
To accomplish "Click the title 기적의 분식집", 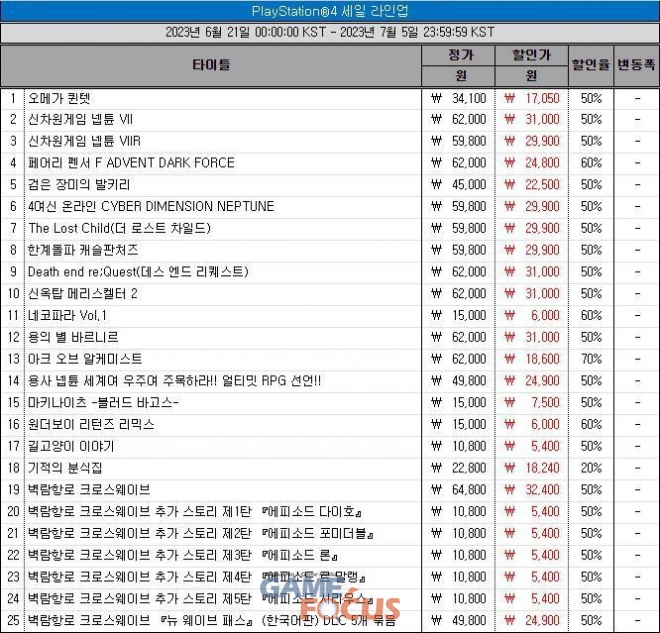I will point(65,468).
